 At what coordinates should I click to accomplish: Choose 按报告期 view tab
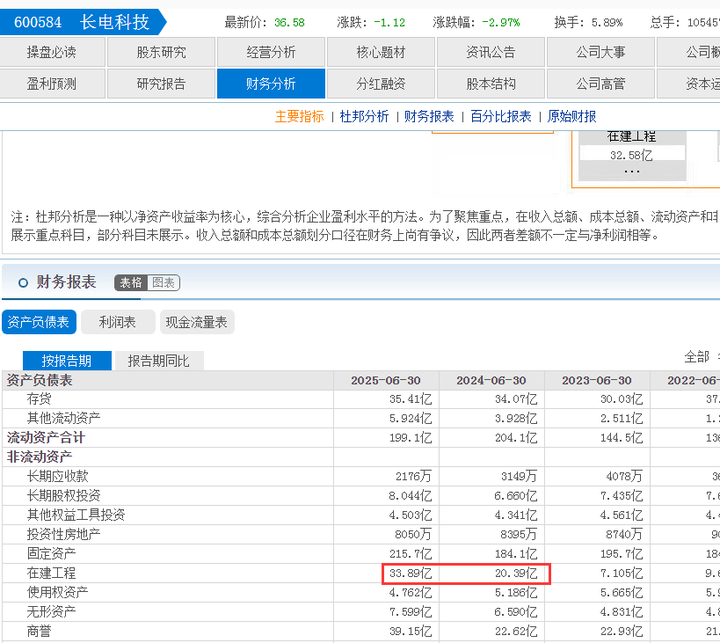[x=67, y=361]
